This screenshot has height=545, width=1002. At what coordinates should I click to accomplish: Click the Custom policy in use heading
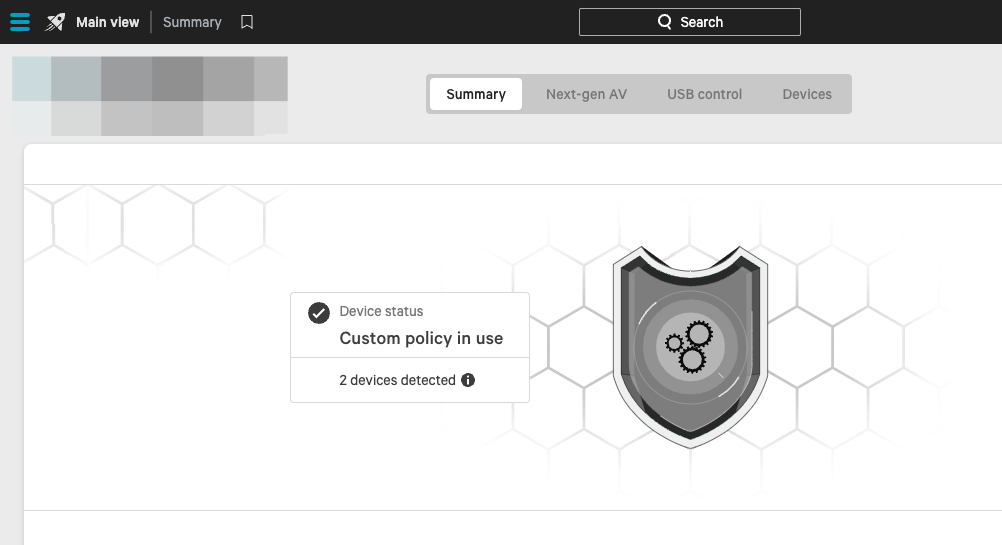tap(421, 338)
